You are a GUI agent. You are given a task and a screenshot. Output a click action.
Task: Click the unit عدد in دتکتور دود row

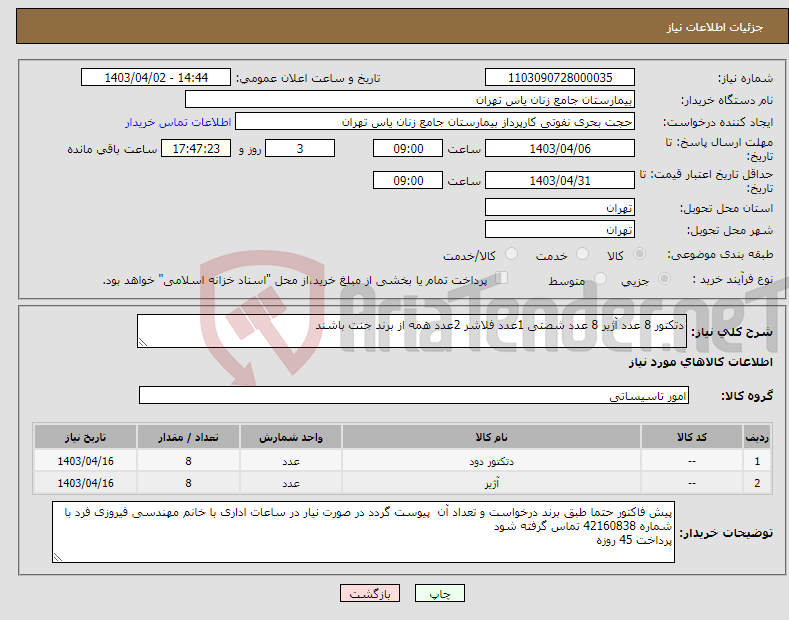[x=291, y=460]
